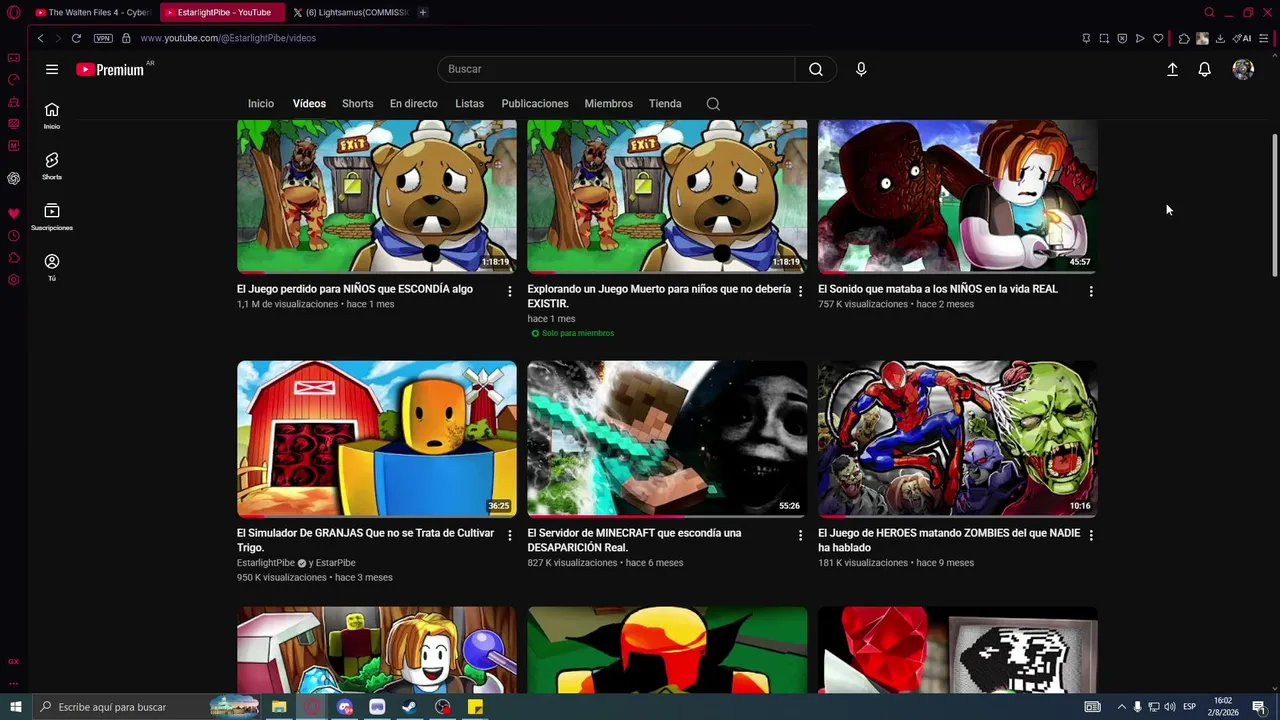
Task: Open the EstarlightPibe channel link under video
Action: pyautogui.click(x=266, y=563)
